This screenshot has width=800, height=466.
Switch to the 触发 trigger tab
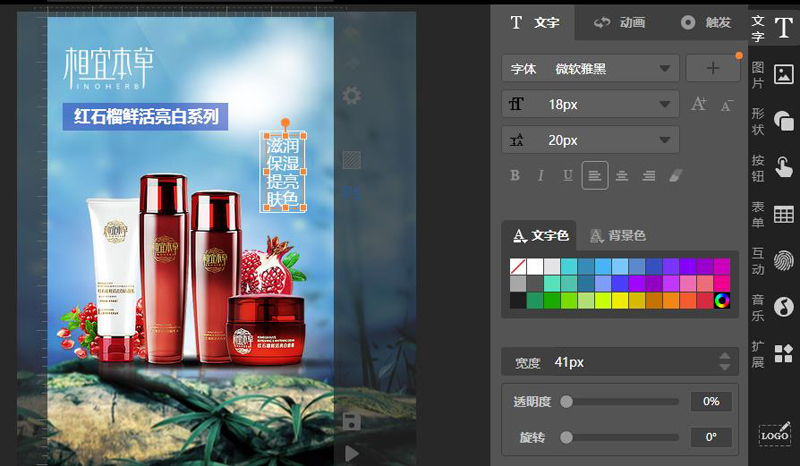click(x=706, y=22)
